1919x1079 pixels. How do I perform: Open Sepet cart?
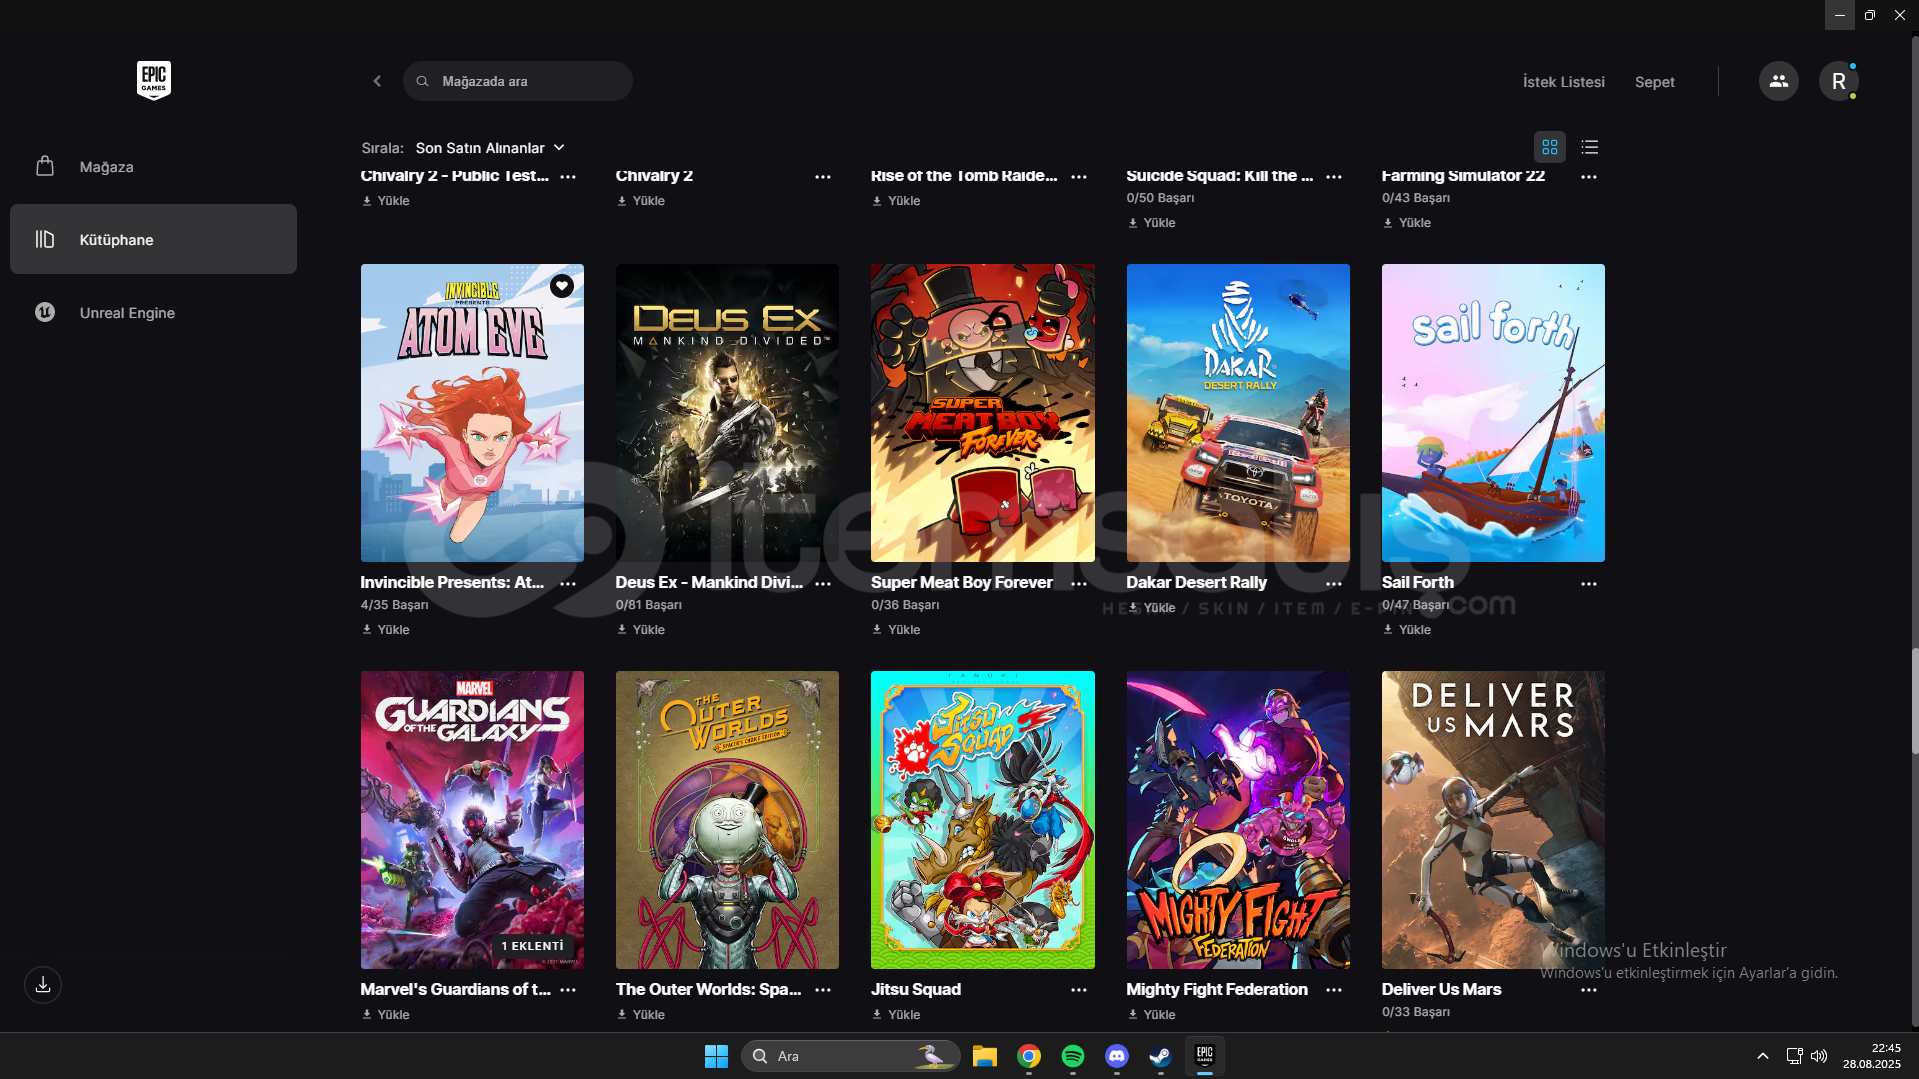[1655, 82]
